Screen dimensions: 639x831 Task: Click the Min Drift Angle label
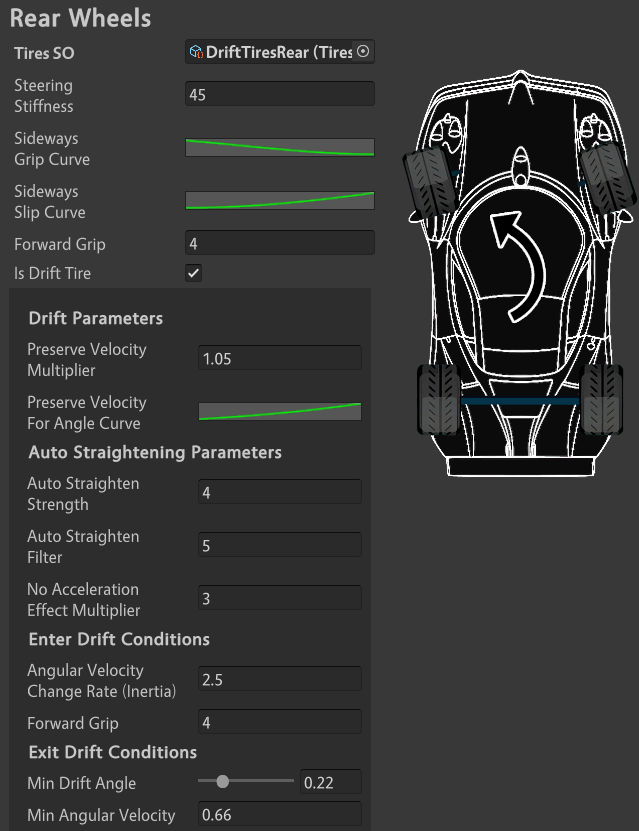(82, 783)
